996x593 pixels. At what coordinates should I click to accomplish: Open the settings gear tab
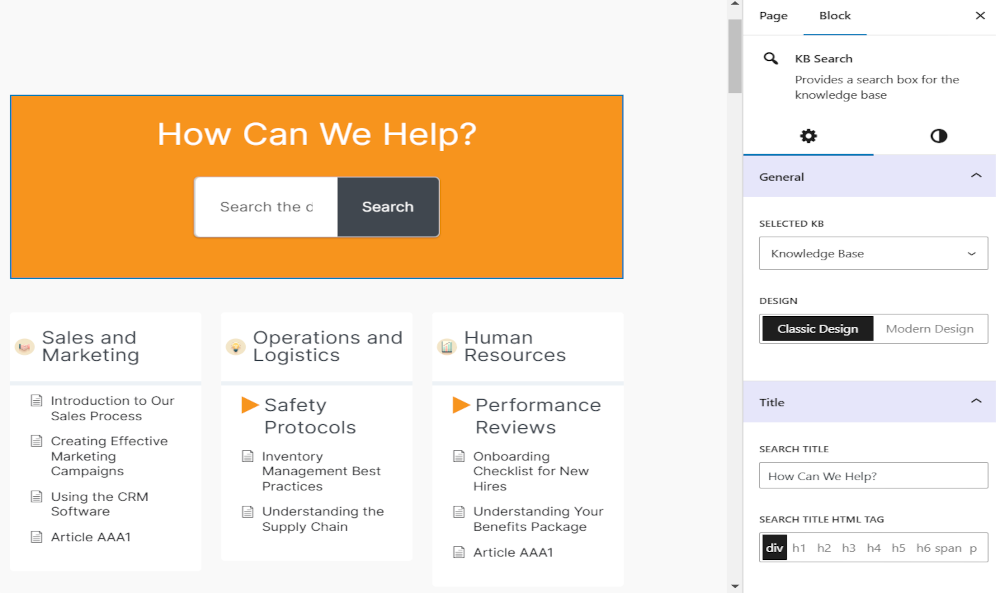[x=808, y=136]
